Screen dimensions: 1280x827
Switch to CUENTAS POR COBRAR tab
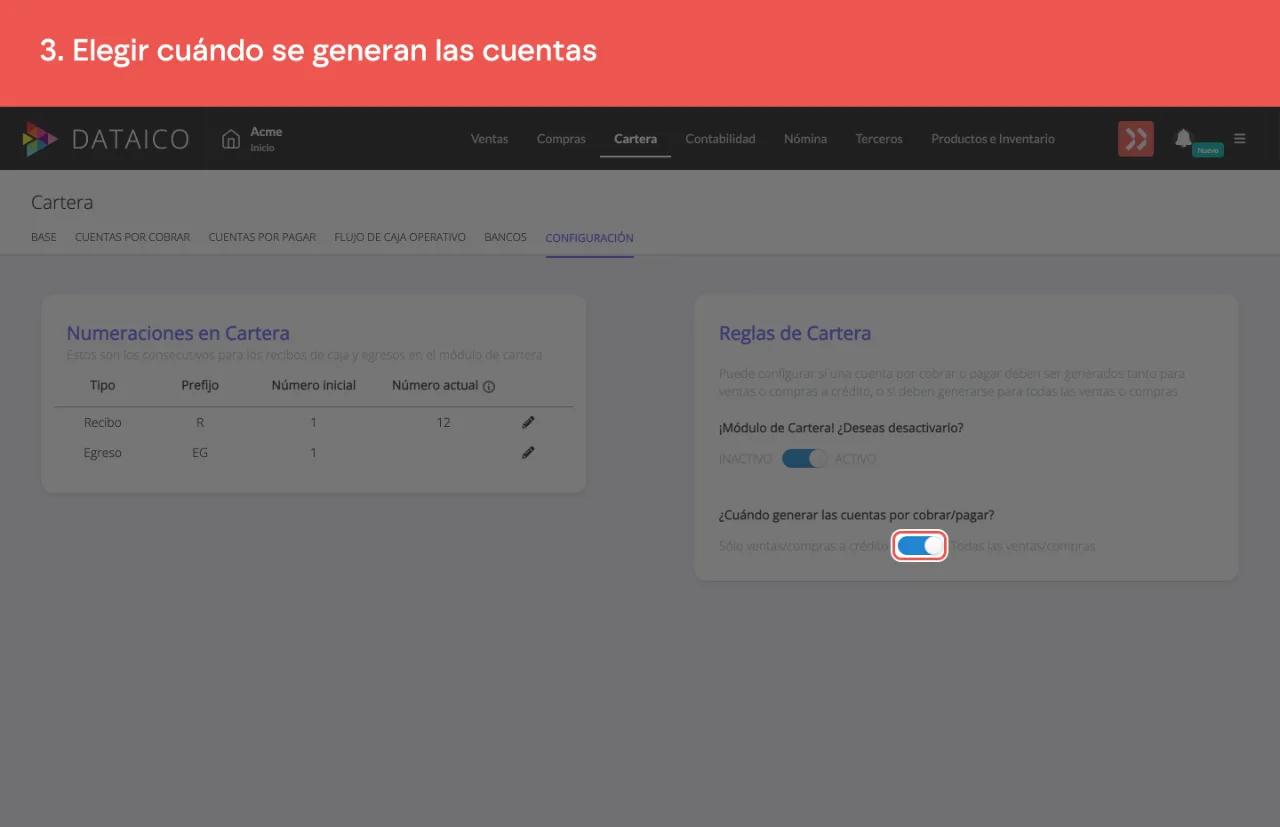pyautogui.click(x=132, y=238)
